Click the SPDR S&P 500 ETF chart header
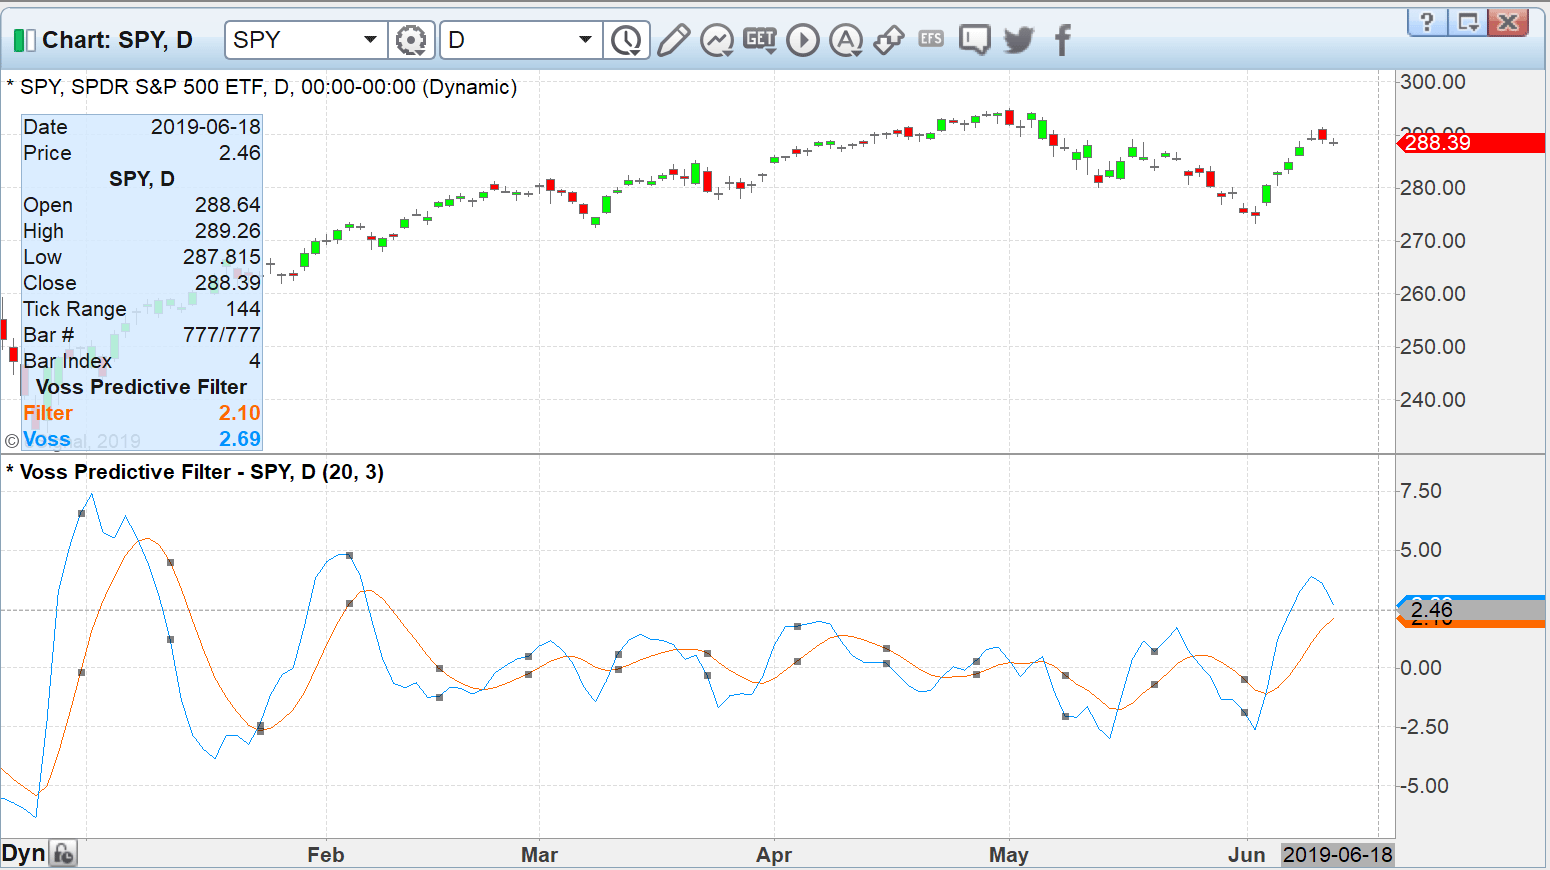The height and width of the screenshot is (870, 1550). point(261,87)
